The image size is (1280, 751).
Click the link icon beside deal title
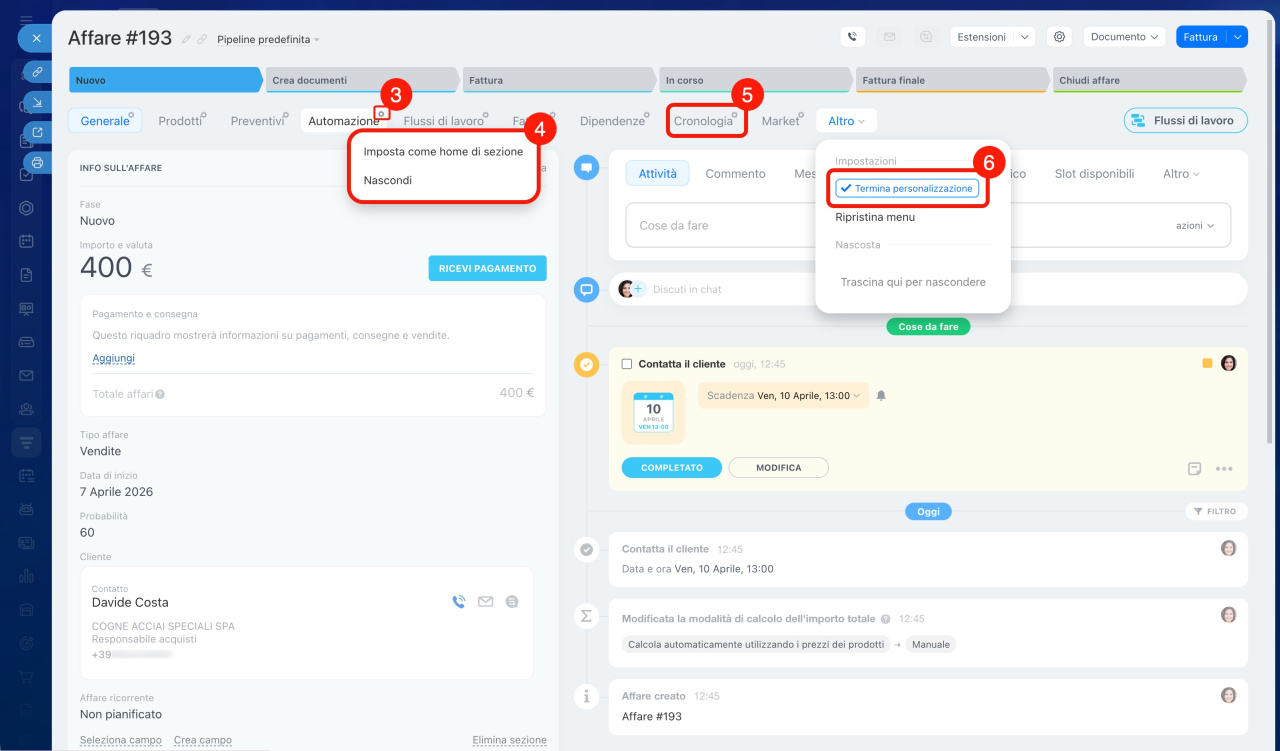[202, 39]
